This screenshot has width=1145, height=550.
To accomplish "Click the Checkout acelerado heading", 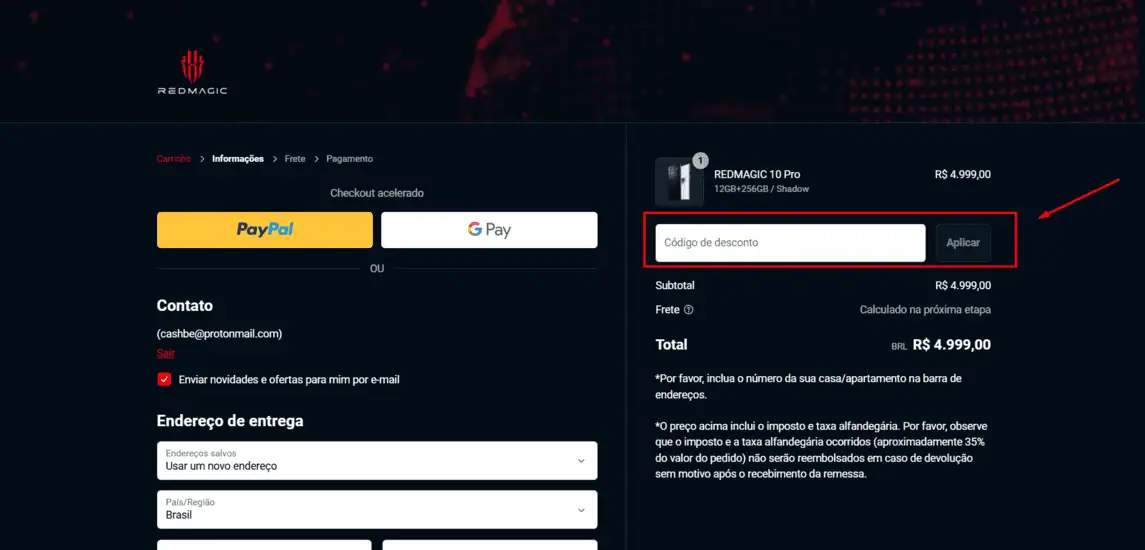I will point(377,193).
